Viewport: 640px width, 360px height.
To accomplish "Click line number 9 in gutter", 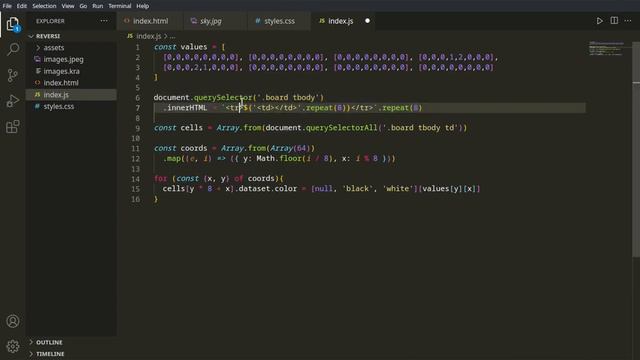I will (x=138, y=128).
